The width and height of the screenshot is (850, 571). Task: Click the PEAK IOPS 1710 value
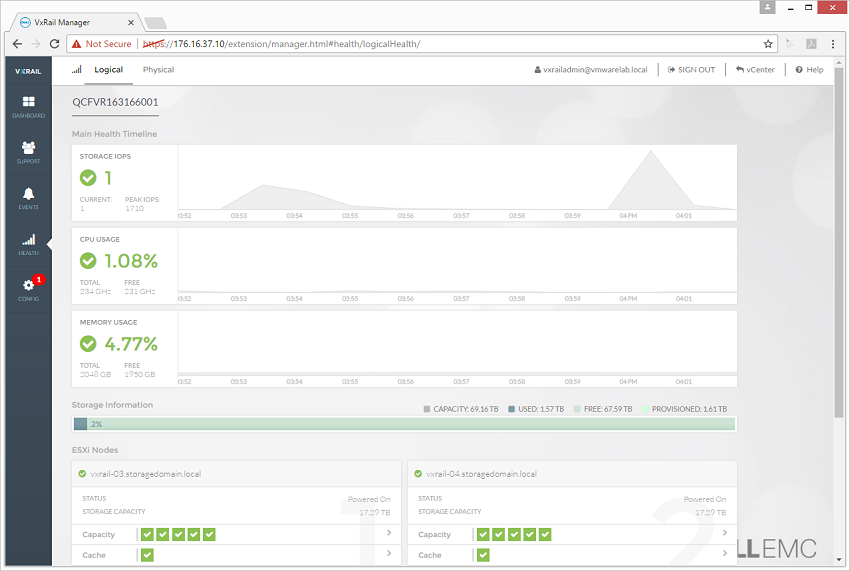point(134,209)
